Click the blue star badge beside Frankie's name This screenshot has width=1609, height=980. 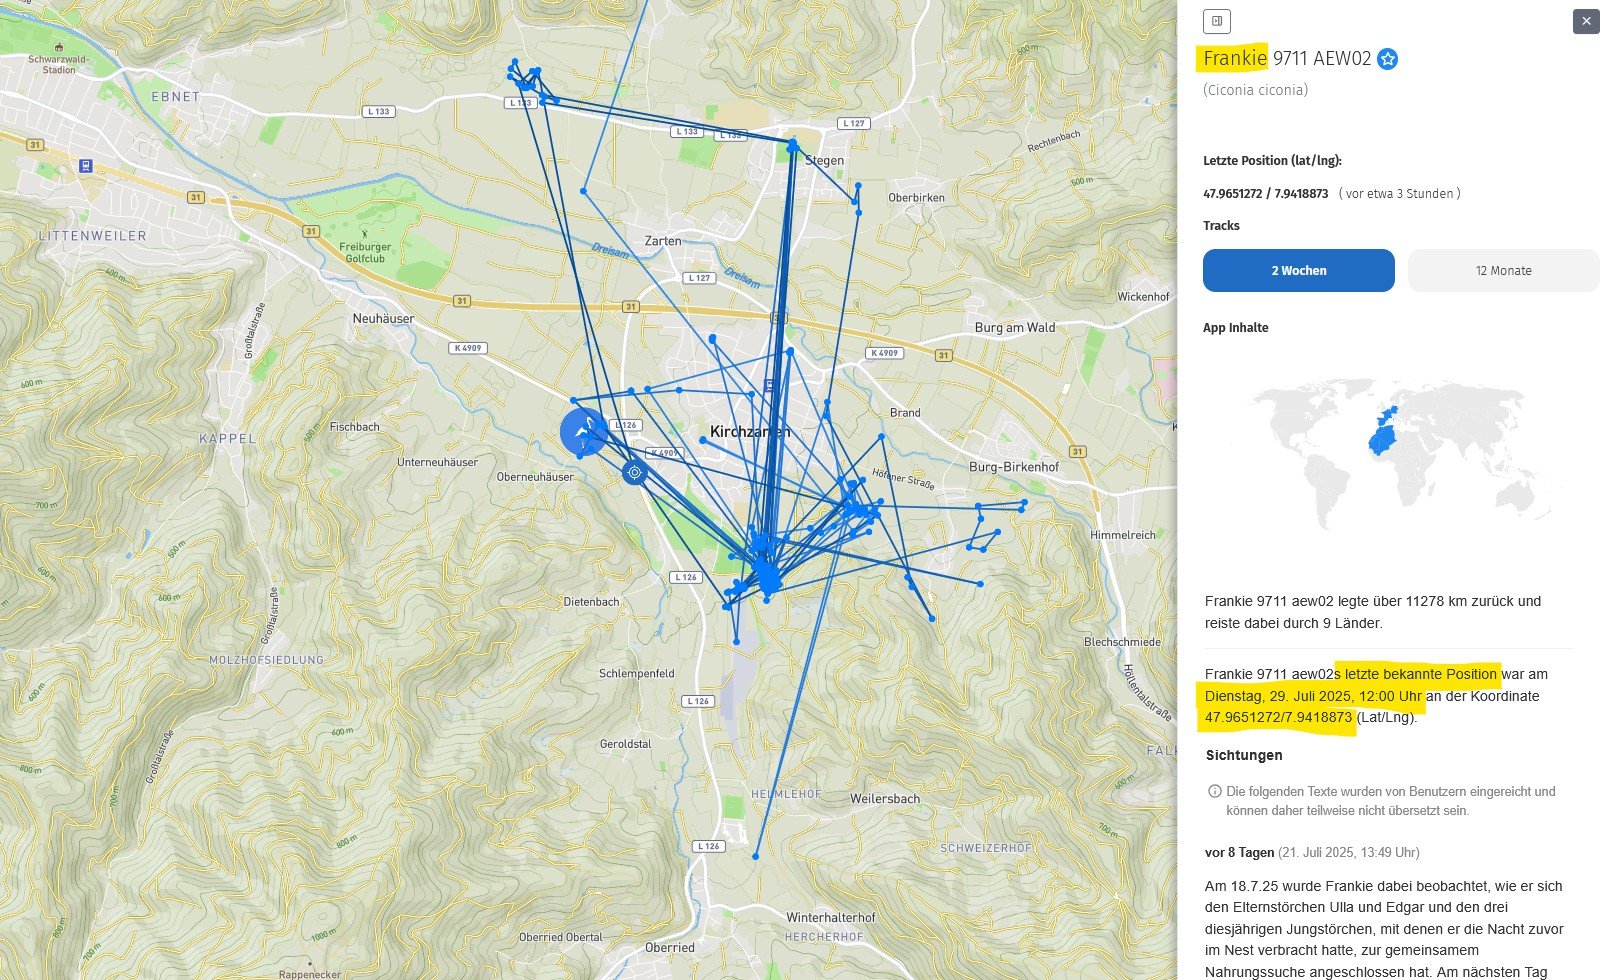tap(1387, 59)
